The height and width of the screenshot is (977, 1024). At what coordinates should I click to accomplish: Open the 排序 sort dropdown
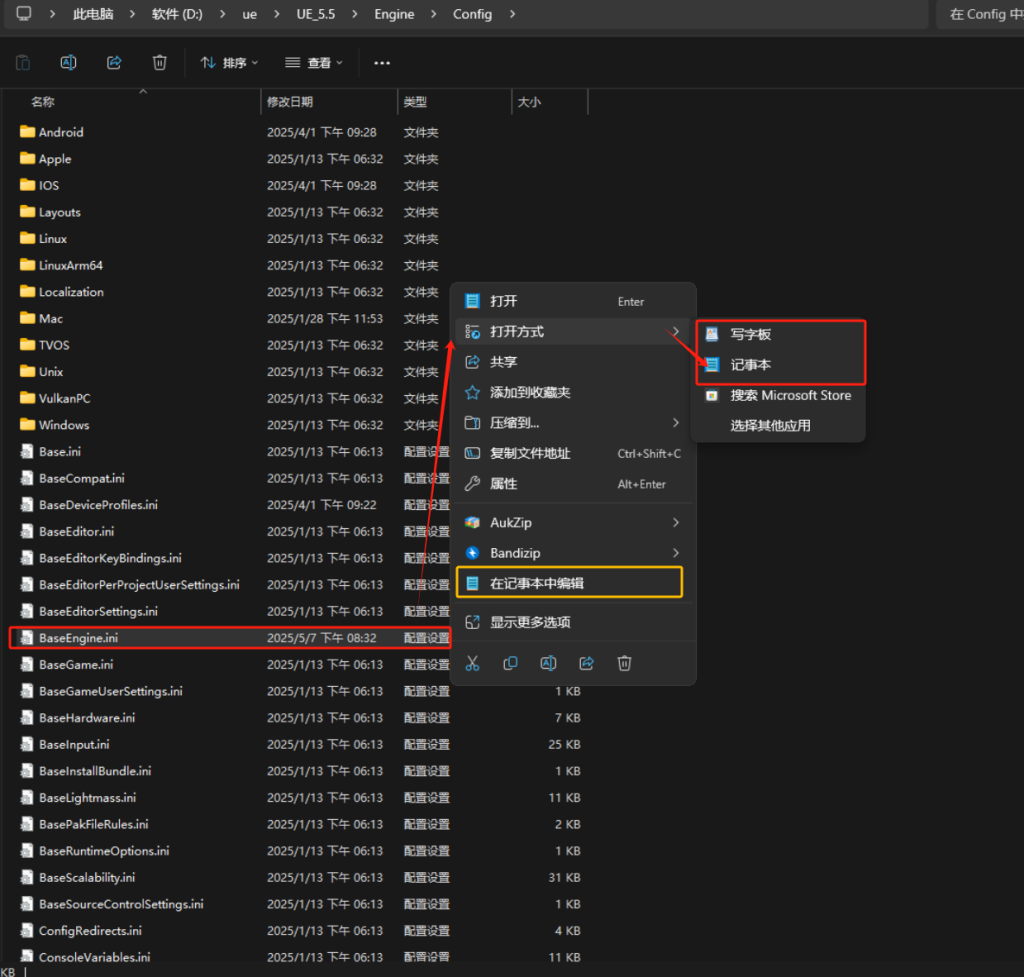(x=230, y=63)
